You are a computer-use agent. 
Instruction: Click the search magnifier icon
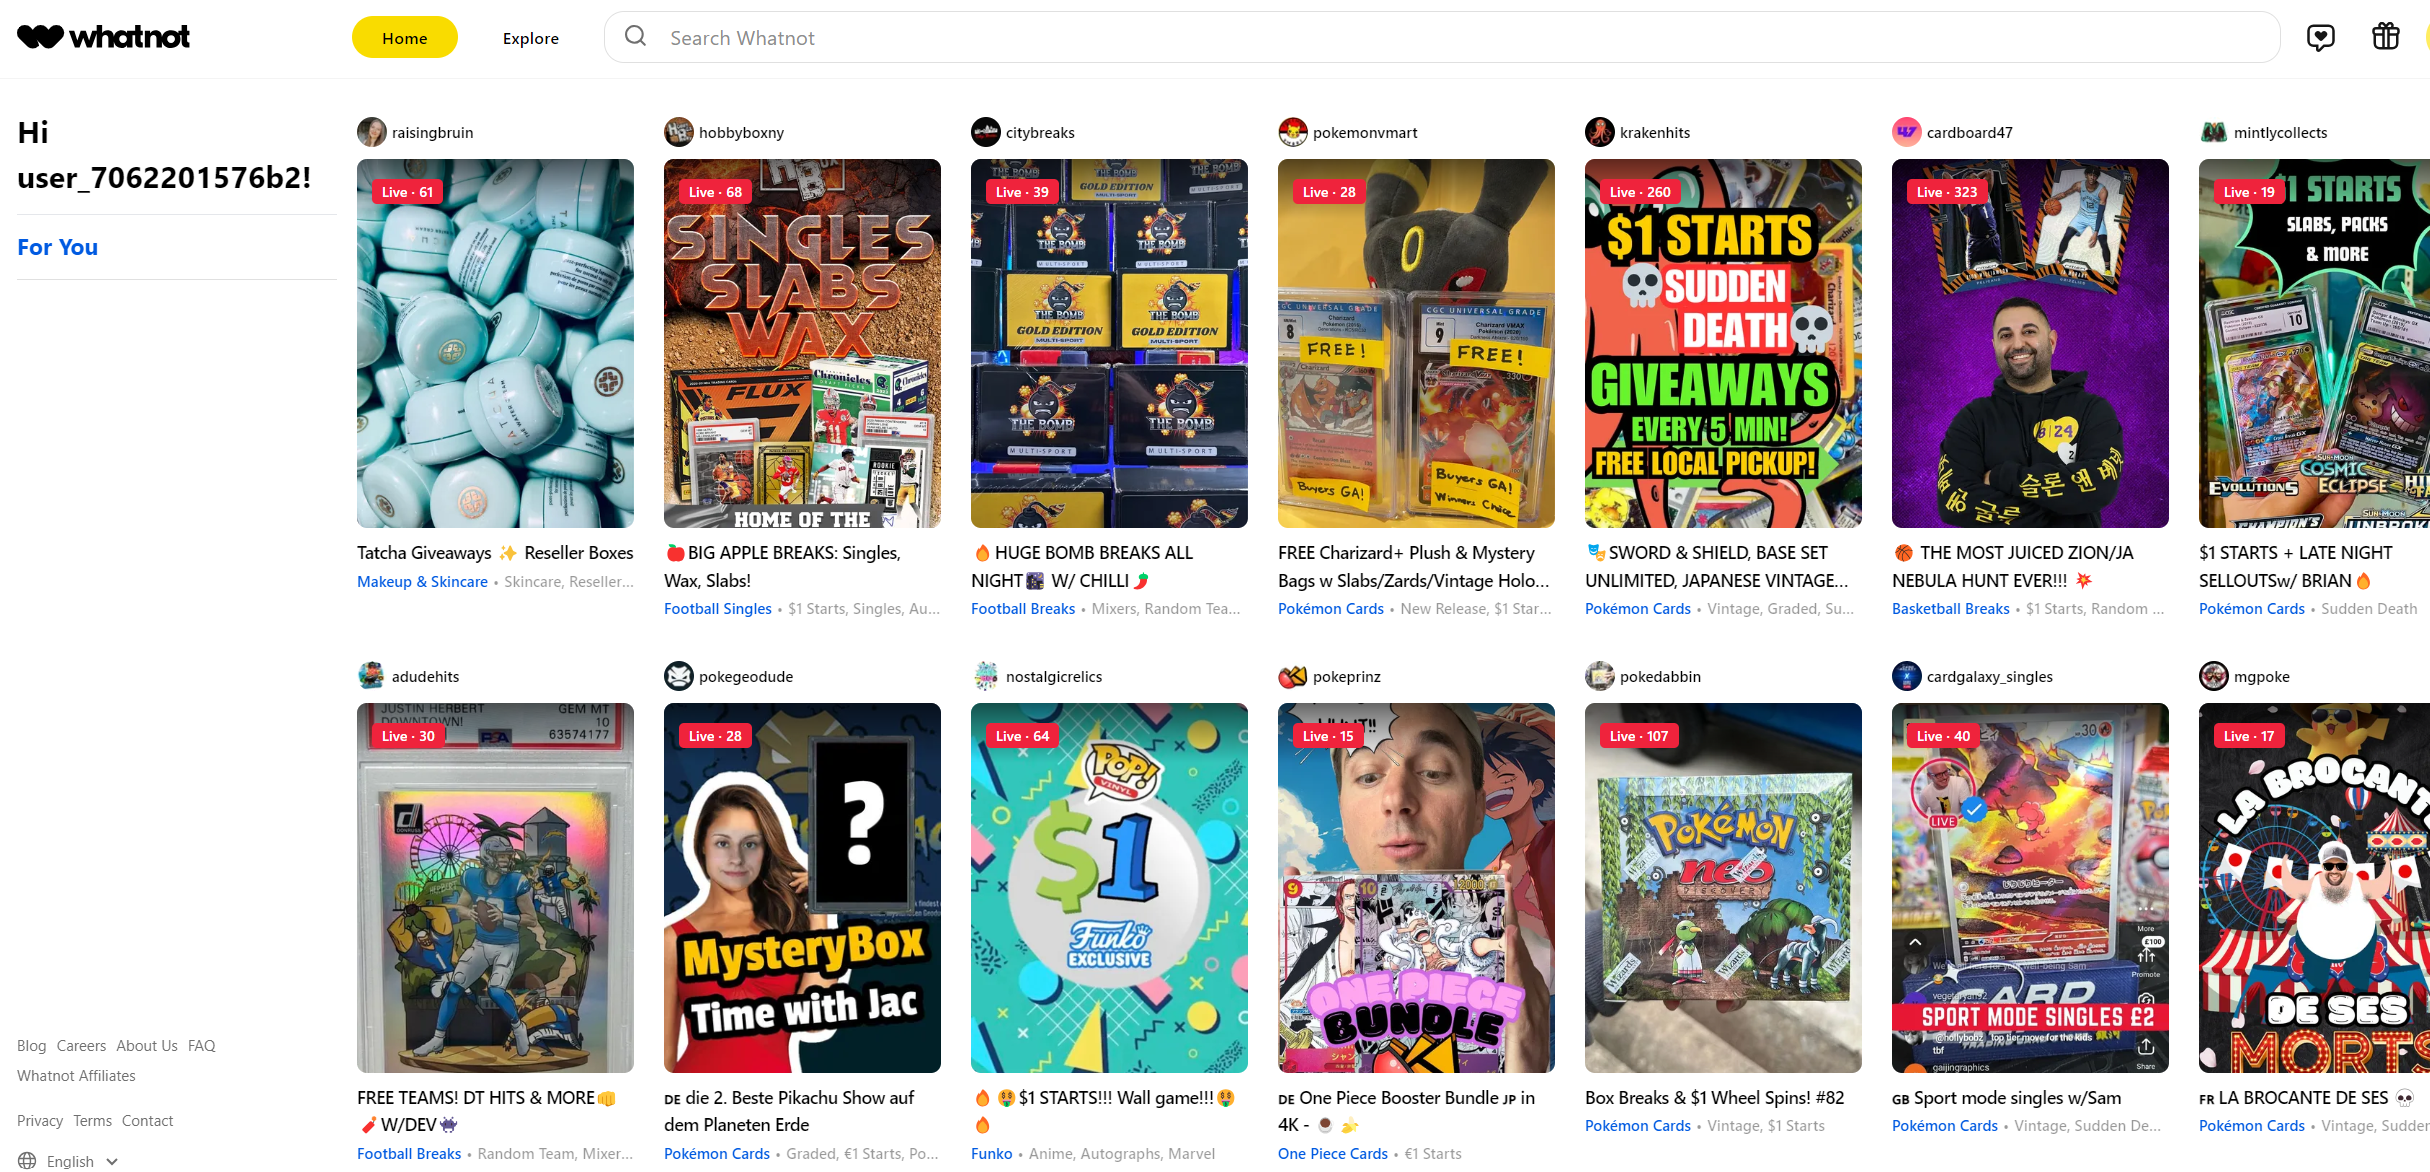point(635,37)
